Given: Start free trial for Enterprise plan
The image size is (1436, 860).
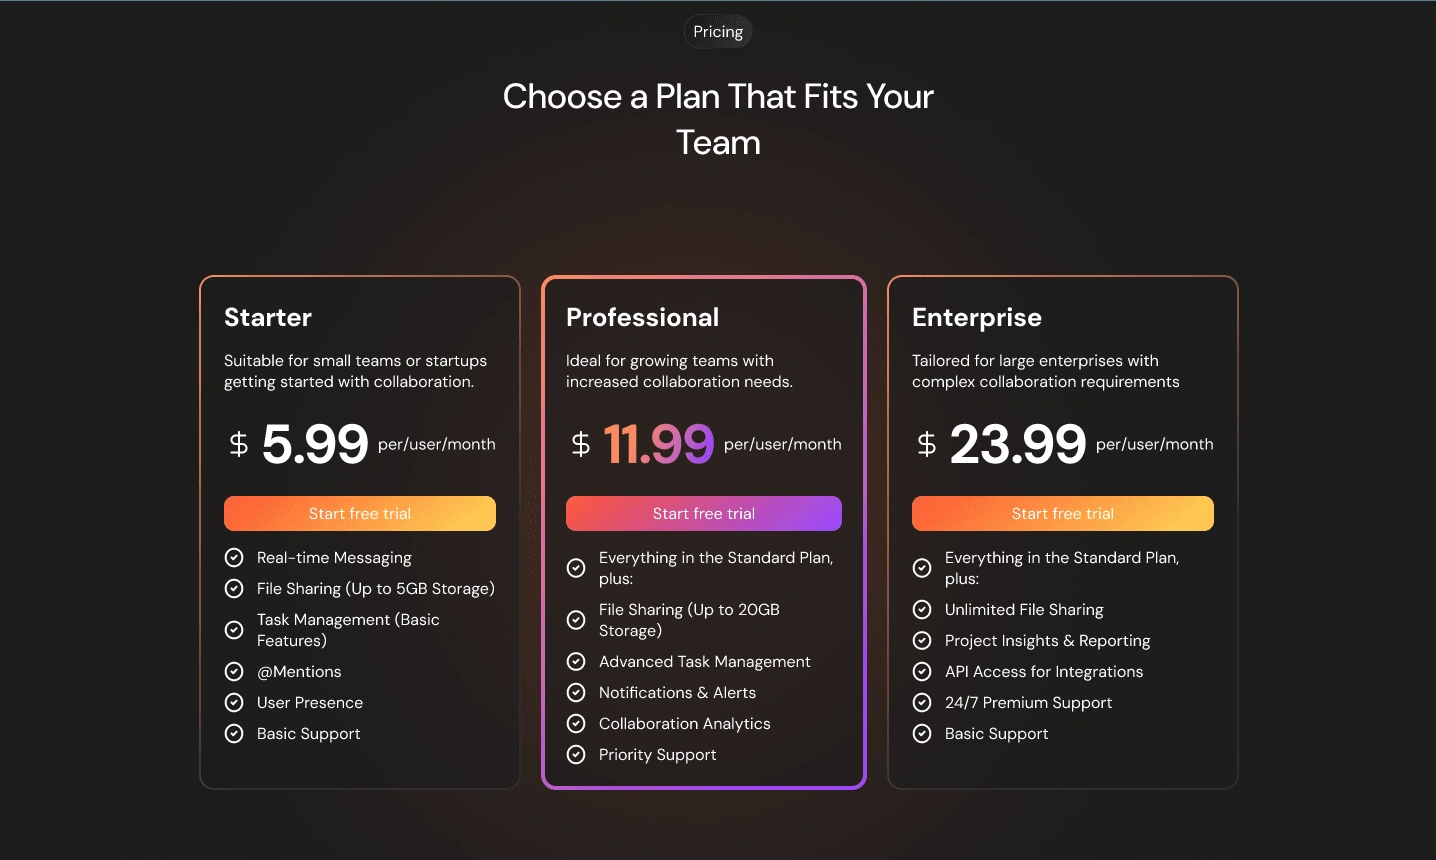Looking at the screenshot, I should (1062, 514).
